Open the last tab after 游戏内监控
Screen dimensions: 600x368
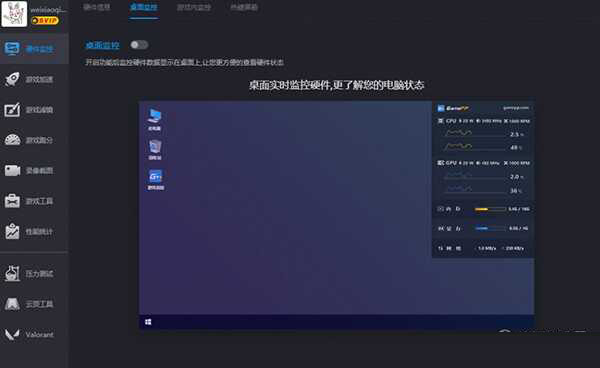click(244, 7)
